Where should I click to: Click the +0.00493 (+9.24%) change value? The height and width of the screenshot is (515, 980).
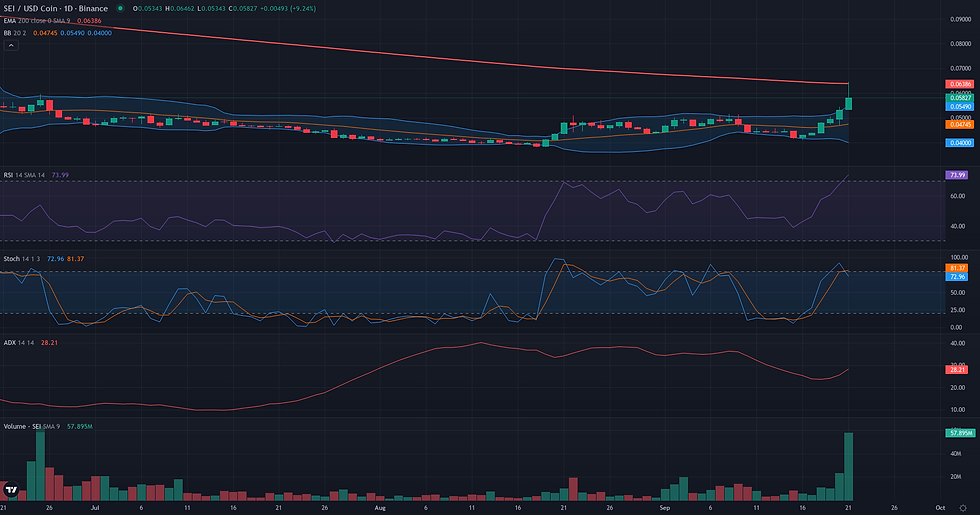point(289,9)
